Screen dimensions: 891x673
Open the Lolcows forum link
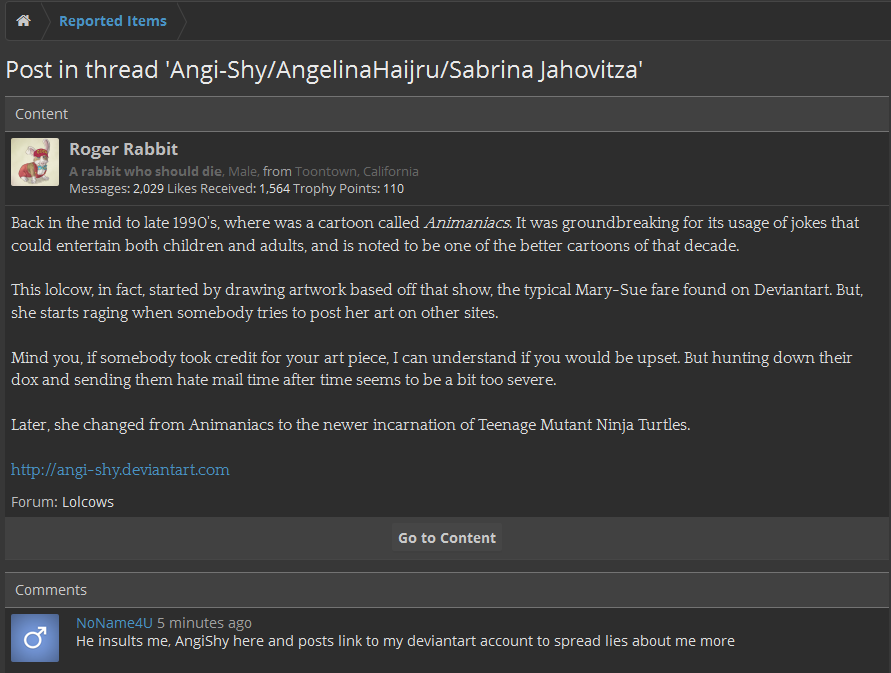click(x=88, y=502)
